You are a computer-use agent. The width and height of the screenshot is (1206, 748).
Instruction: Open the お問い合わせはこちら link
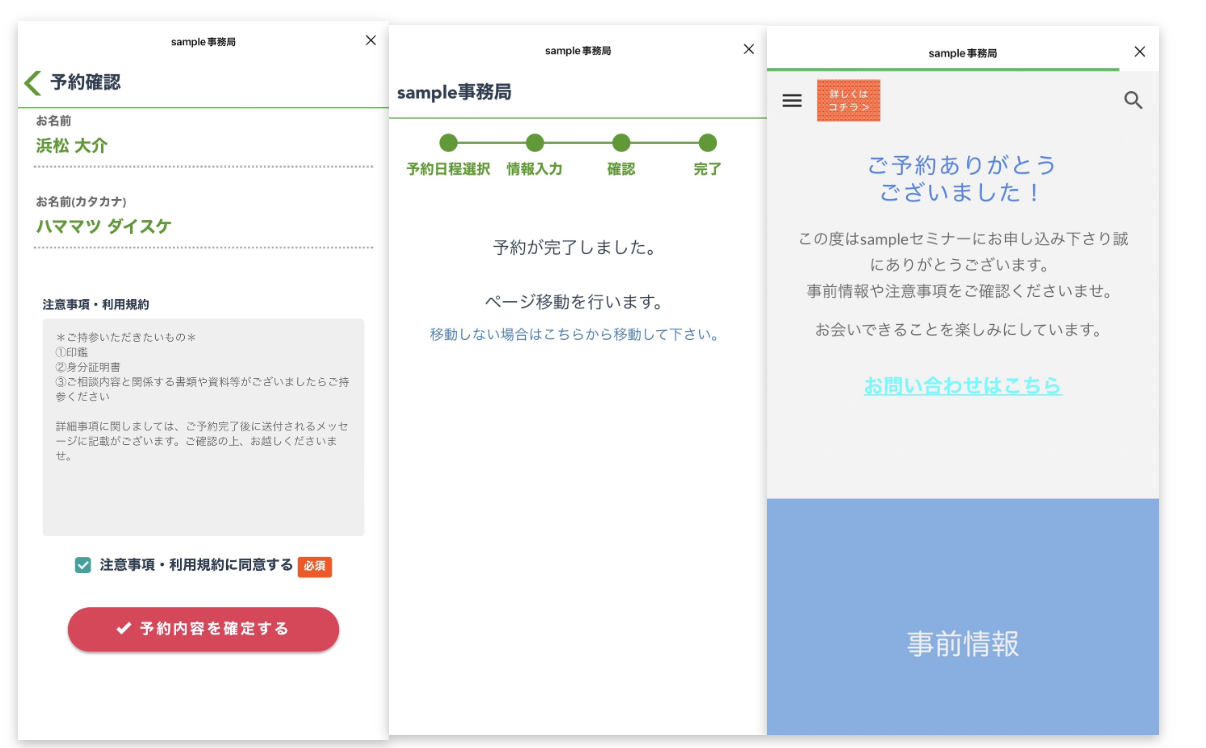tap(962, 385)
